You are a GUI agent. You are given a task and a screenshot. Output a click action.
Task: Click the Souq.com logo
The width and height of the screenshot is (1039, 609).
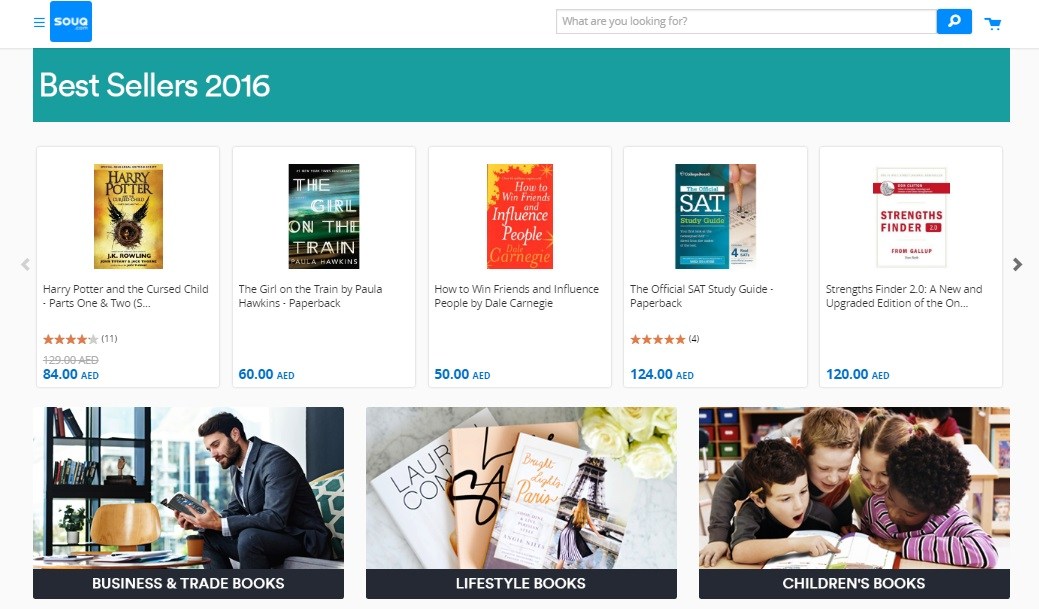click(71, 22)
